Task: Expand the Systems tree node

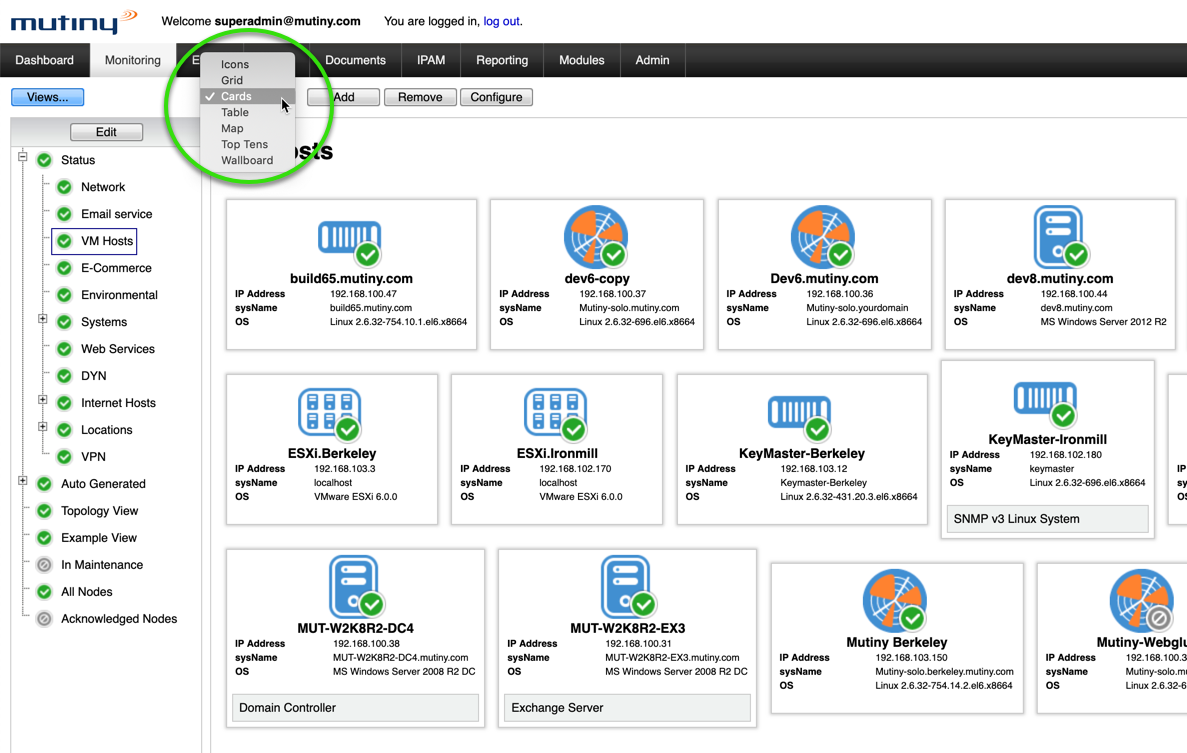Action: (42, 319)
